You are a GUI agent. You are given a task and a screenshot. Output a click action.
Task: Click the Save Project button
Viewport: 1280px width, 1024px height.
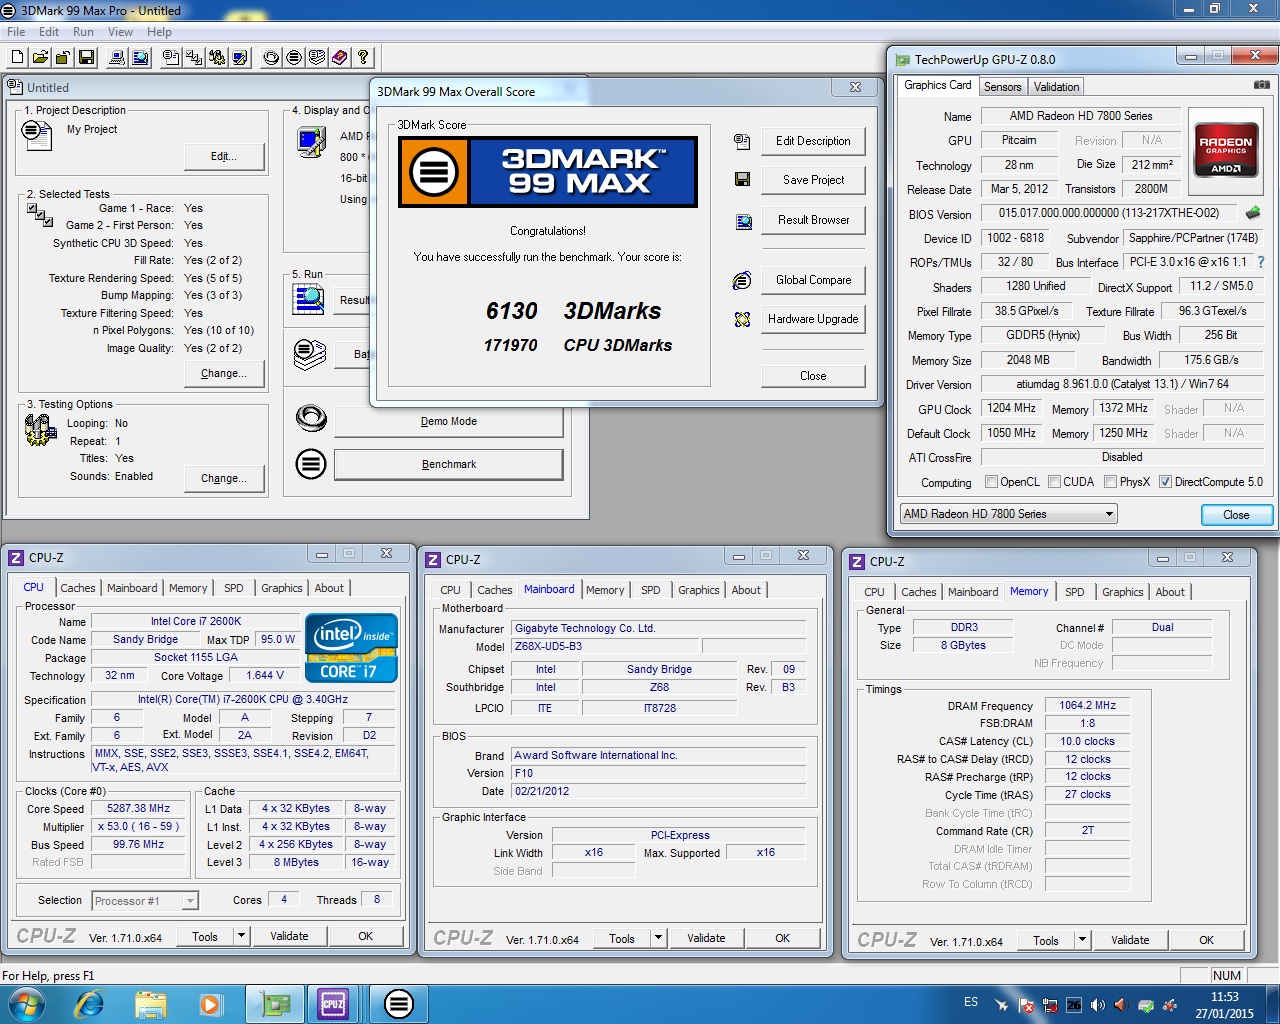point(813,180)
